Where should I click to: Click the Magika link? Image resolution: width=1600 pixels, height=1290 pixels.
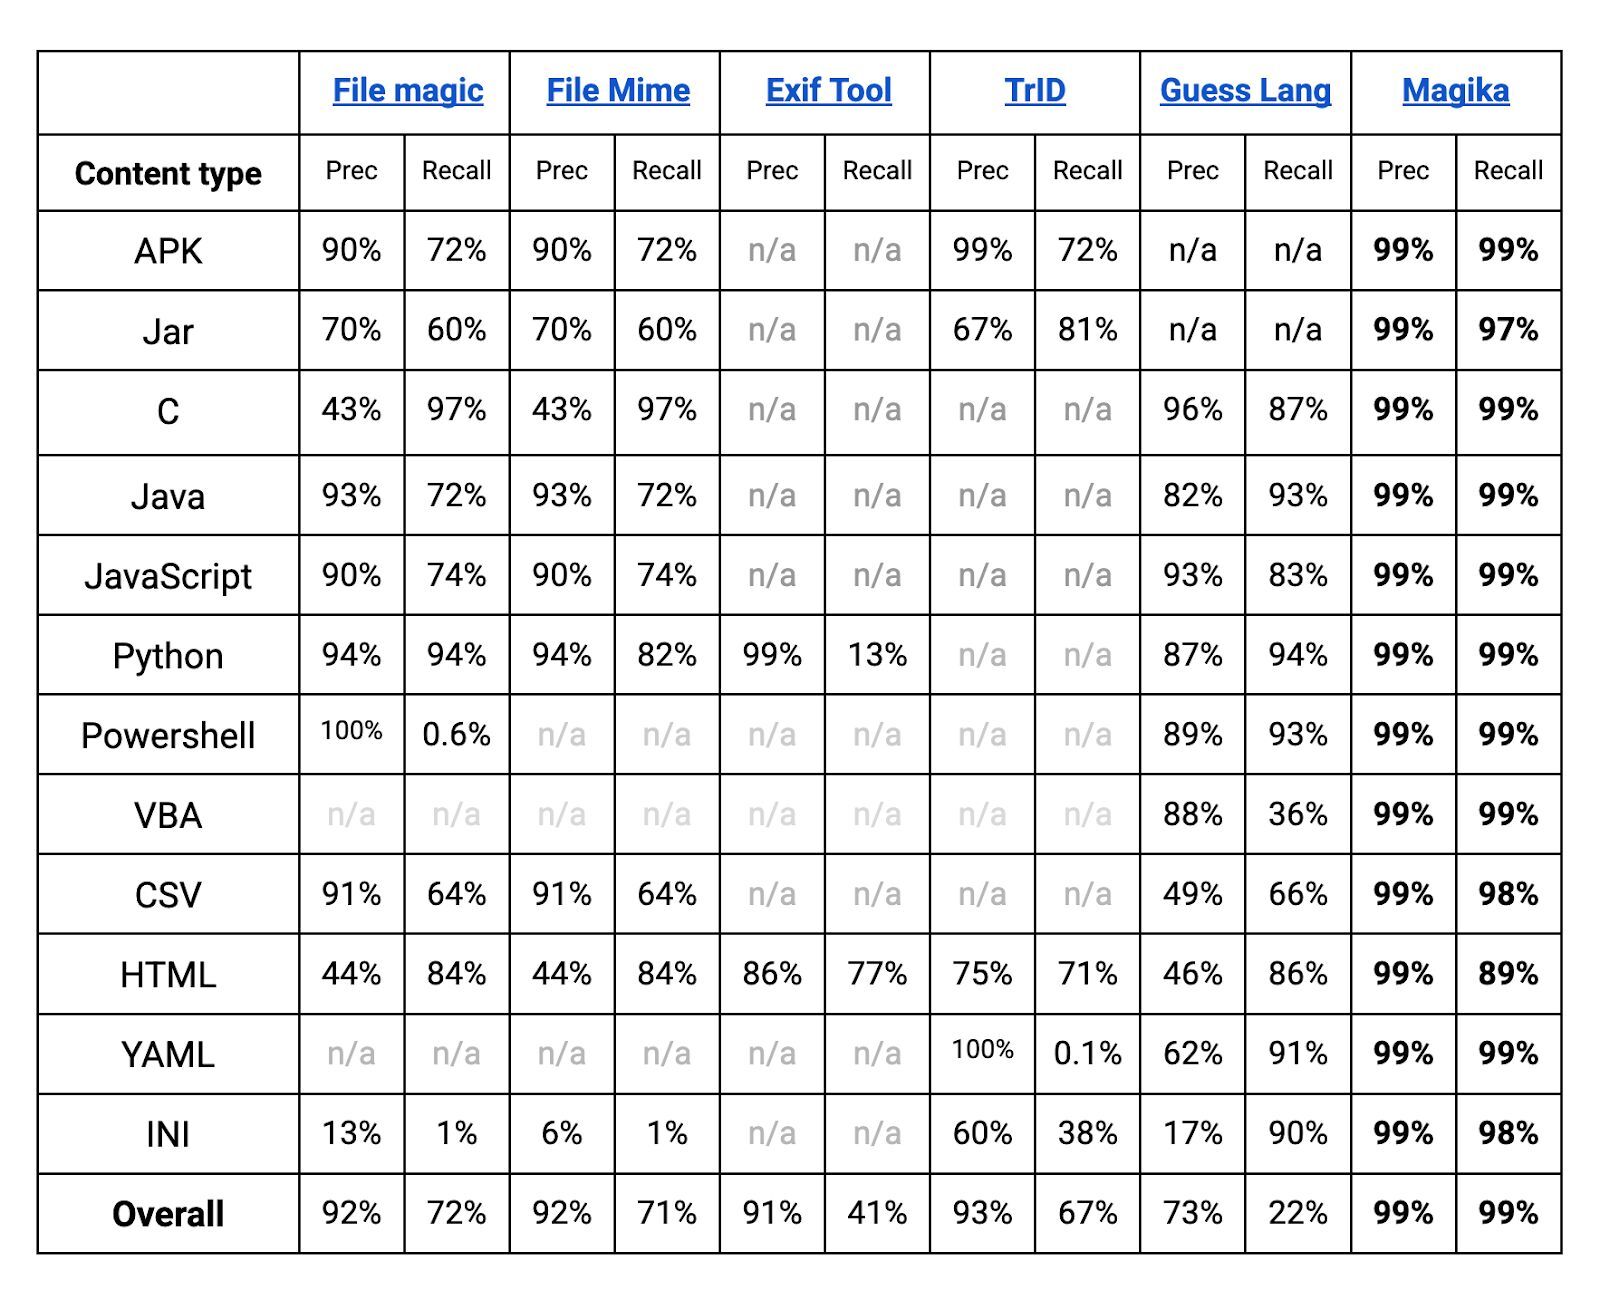(1455, 91)
